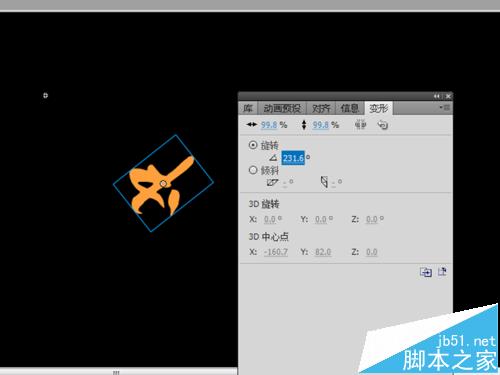Click the scale height value 99.8 %
Screen dimensions: 500x375
321,125
